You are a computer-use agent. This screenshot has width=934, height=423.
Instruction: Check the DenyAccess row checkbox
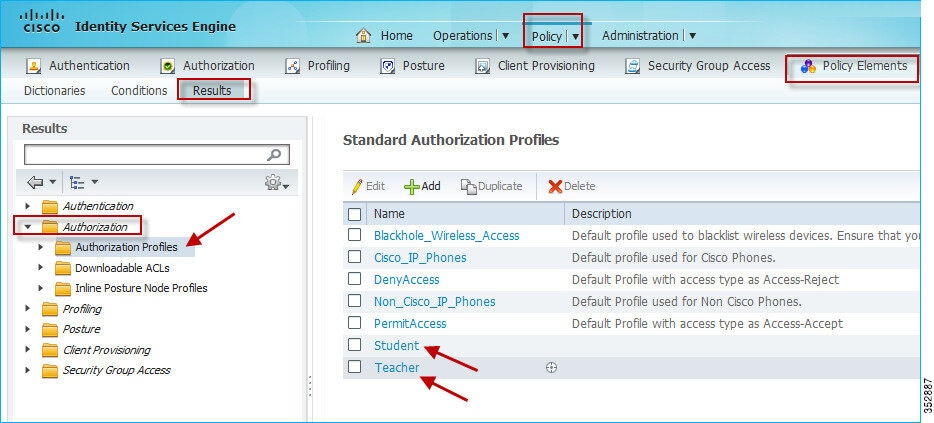pyautogui.click(x=354, y=279)
